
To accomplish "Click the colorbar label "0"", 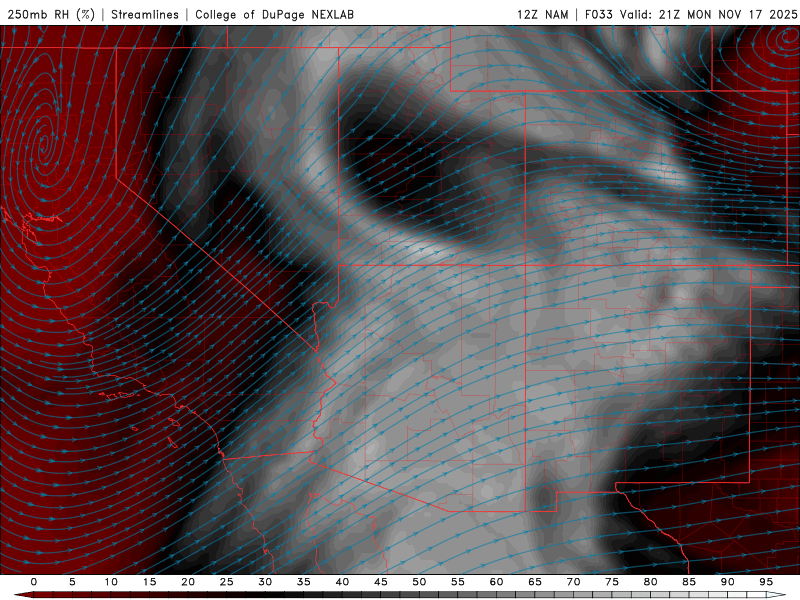I will pyautogui.click(x=34, y=582).
